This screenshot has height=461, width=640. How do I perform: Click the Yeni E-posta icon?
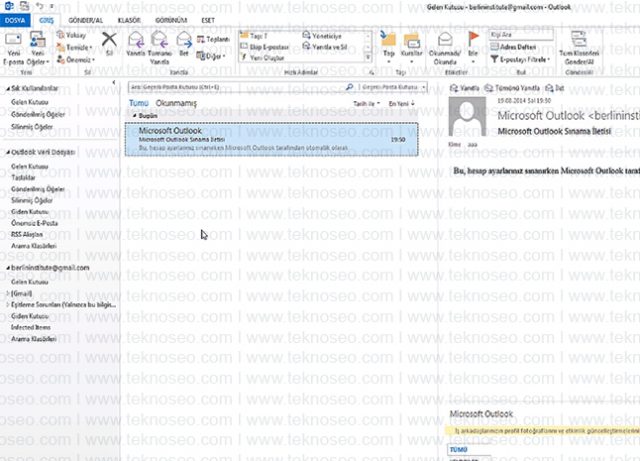[13, 49]
